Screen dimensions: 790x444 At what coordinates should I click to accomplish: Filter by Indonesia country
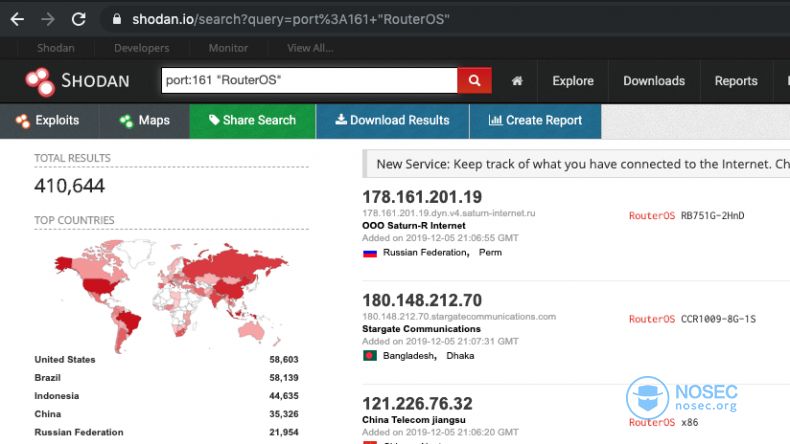[x=56, y=396]
